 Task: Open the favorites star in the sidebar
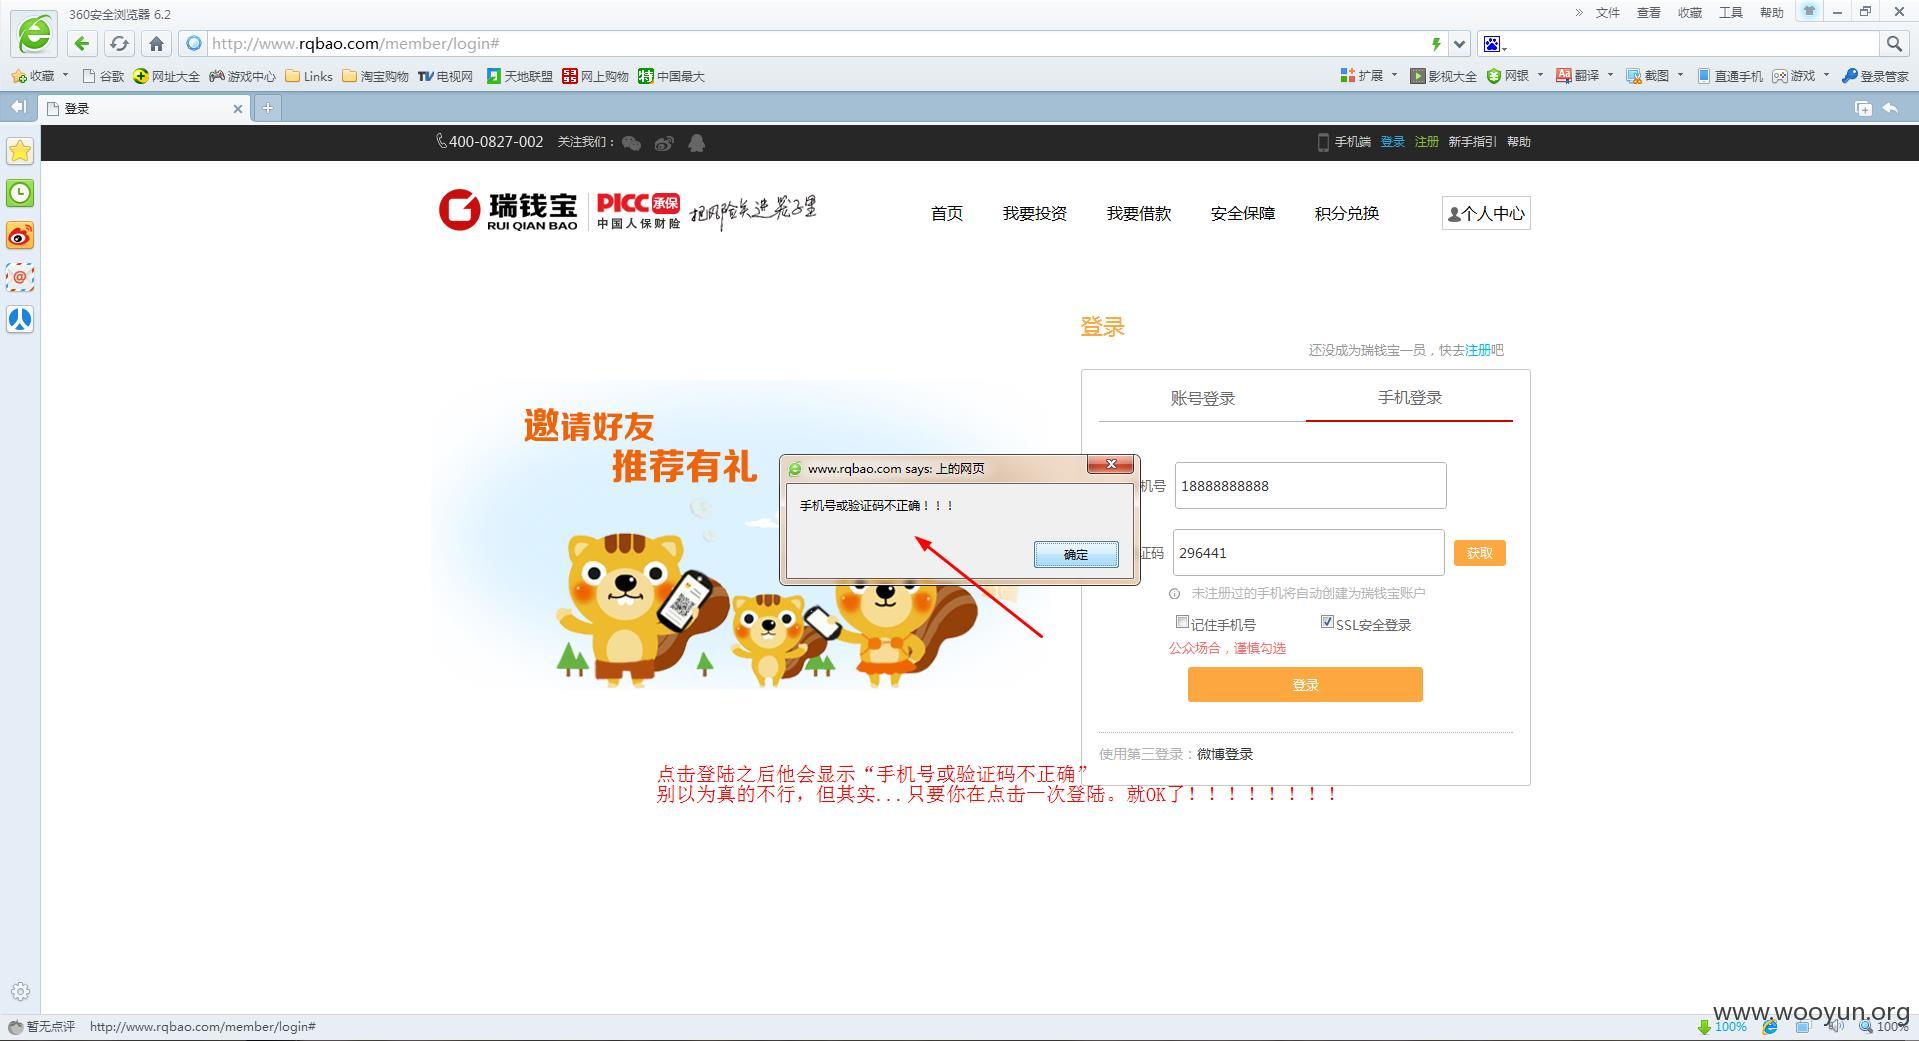point(20,151)
